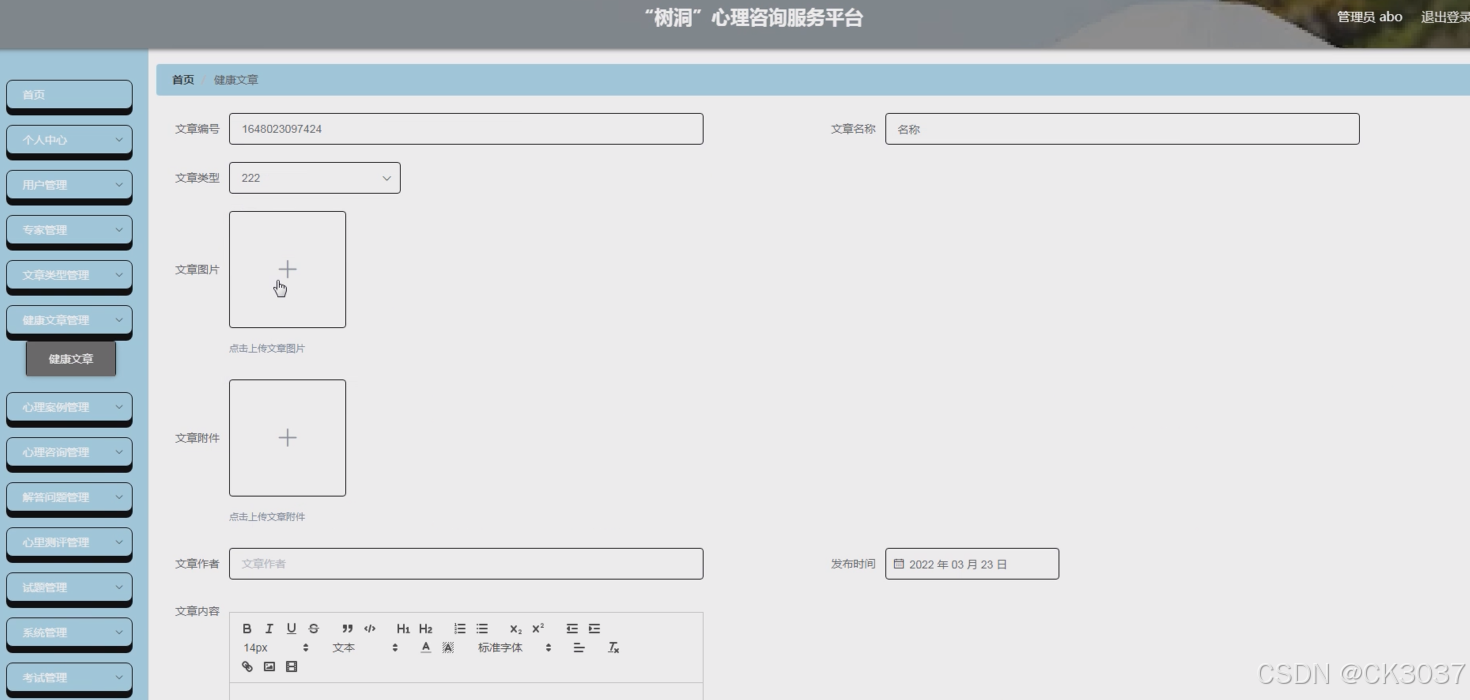The width and height of the screenshot is (1470, 700).
Task: Toggle bold formatting in the article editor
Action: (x=248, y=629)
